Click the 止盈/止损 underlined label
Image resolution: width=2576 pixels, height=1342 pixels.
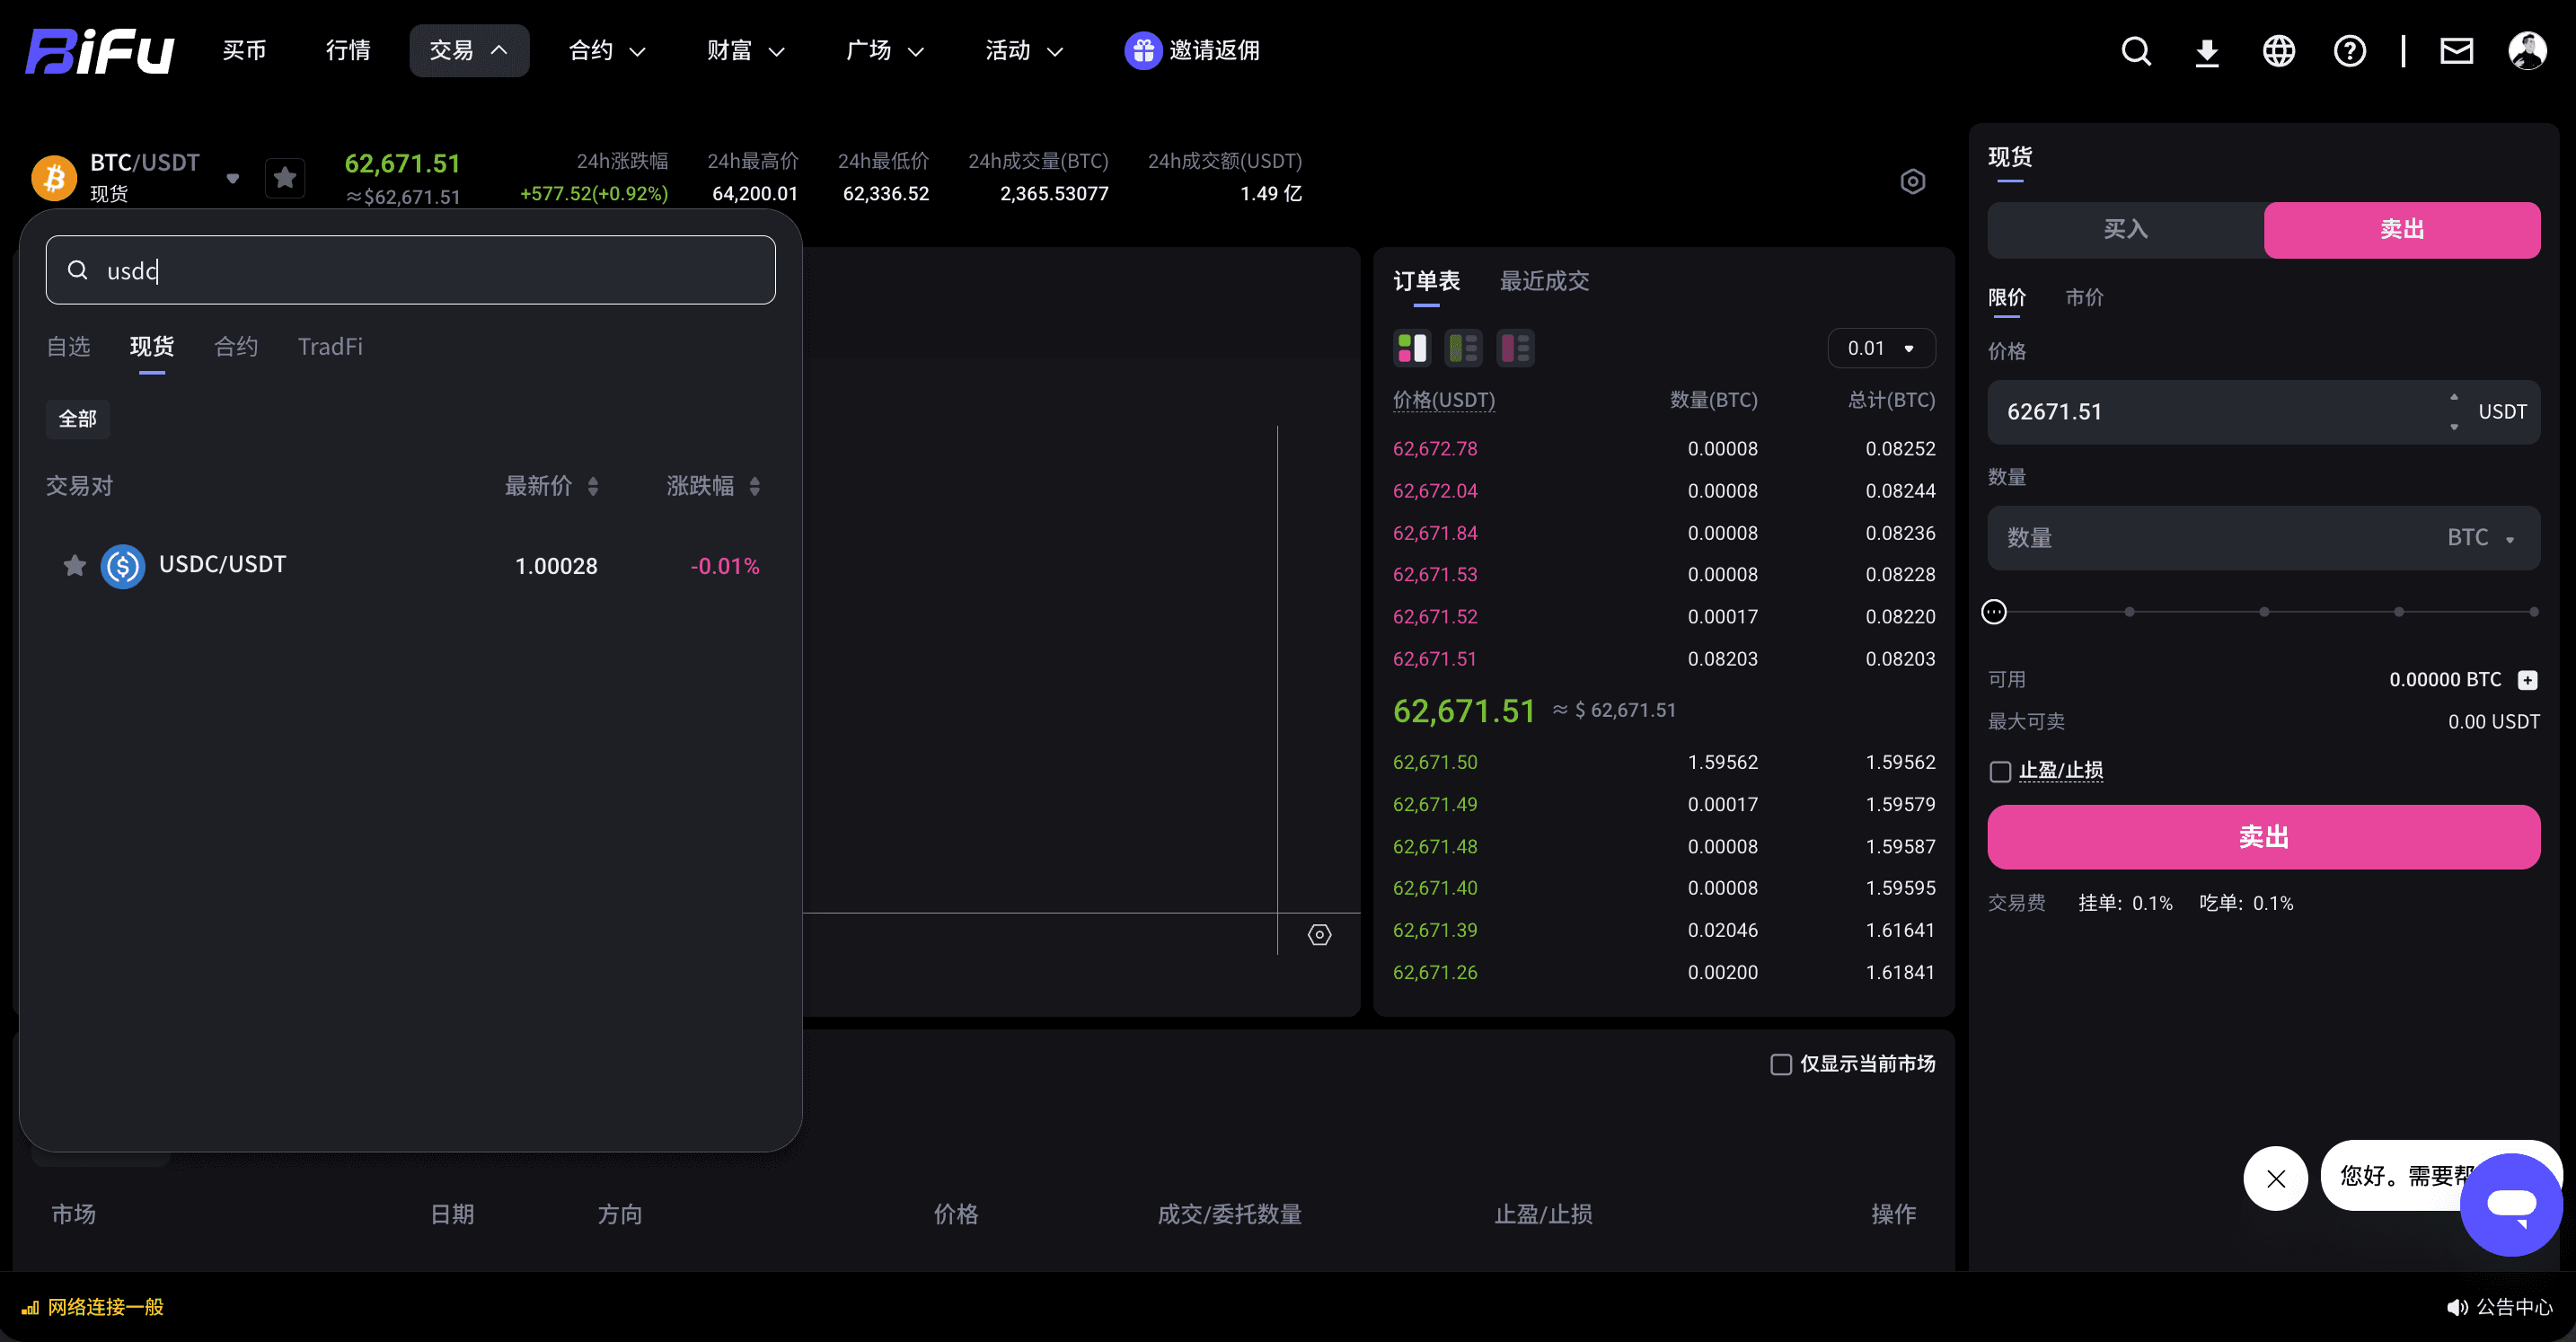pos(2060,770)
